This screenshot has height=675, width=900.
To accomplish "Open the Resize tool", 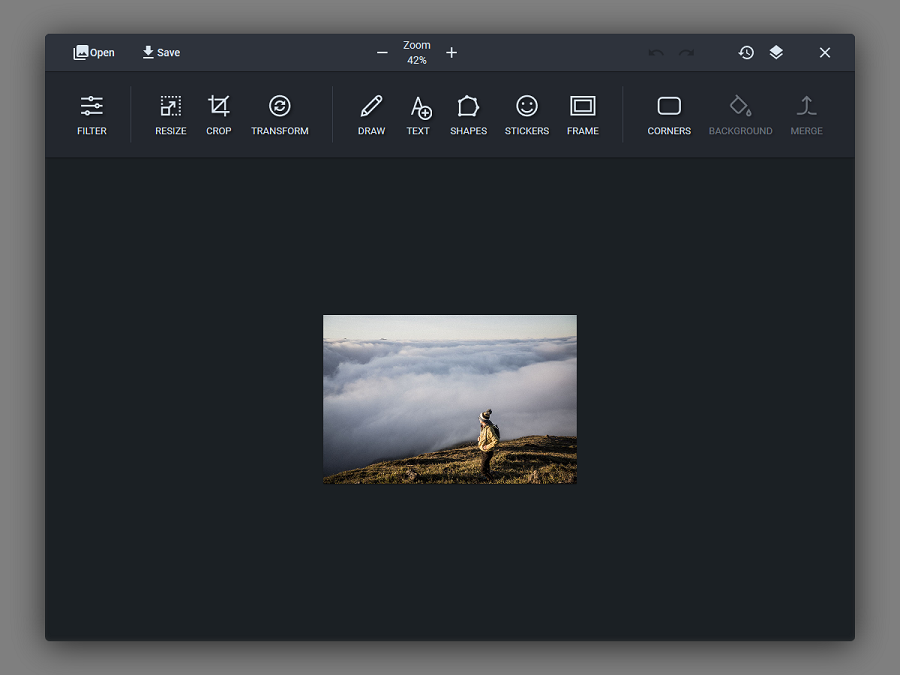I will [169, 113].
